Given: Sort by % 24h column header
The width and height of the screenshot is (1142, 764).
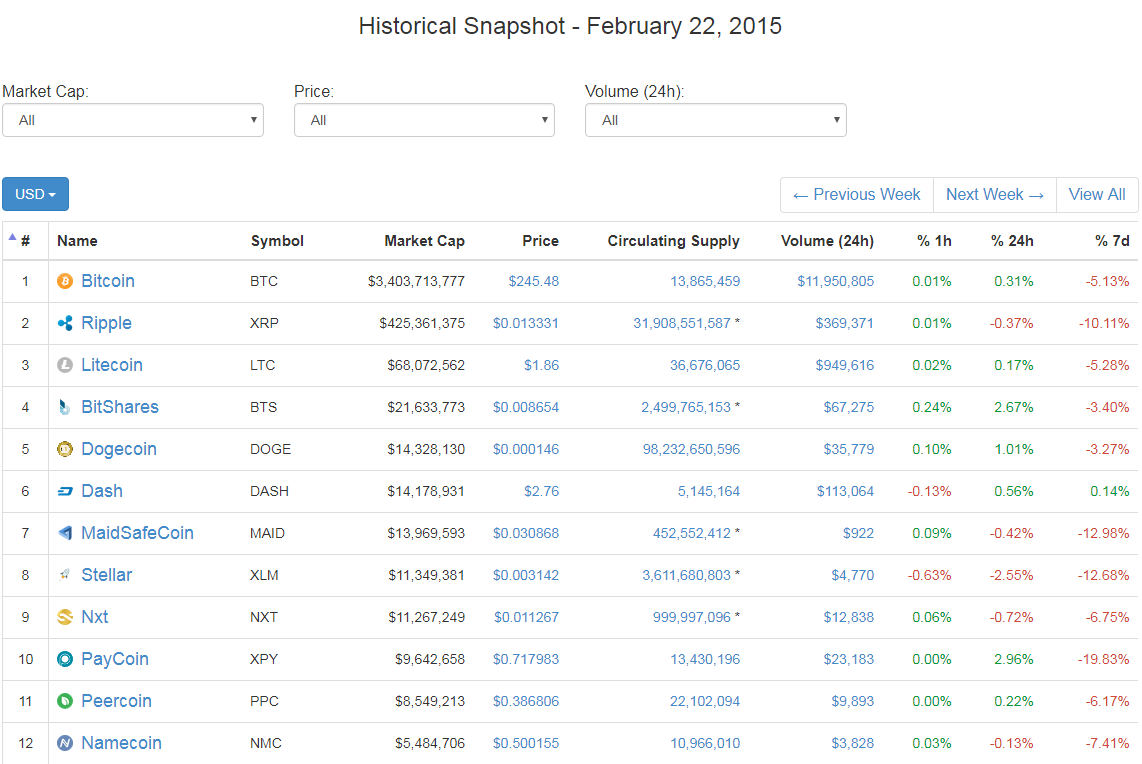Looking at the screenshot, I should click(x=1012, y=241).
